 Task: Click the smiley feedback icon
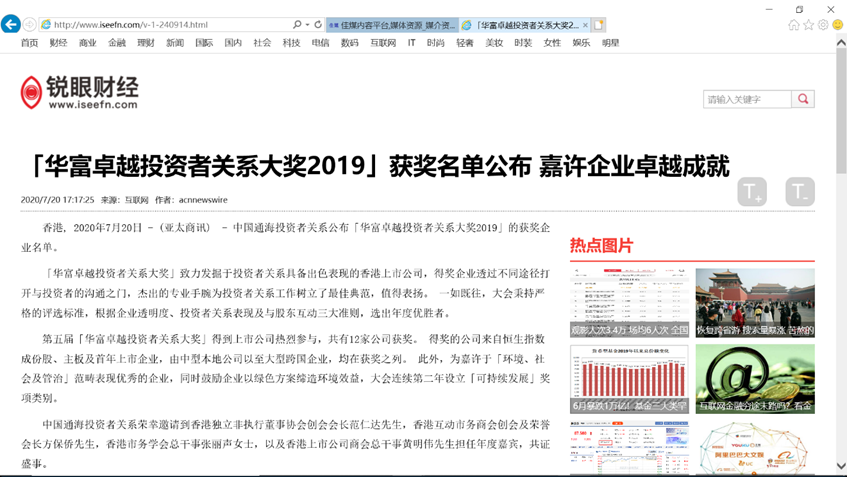coord(838,24)
